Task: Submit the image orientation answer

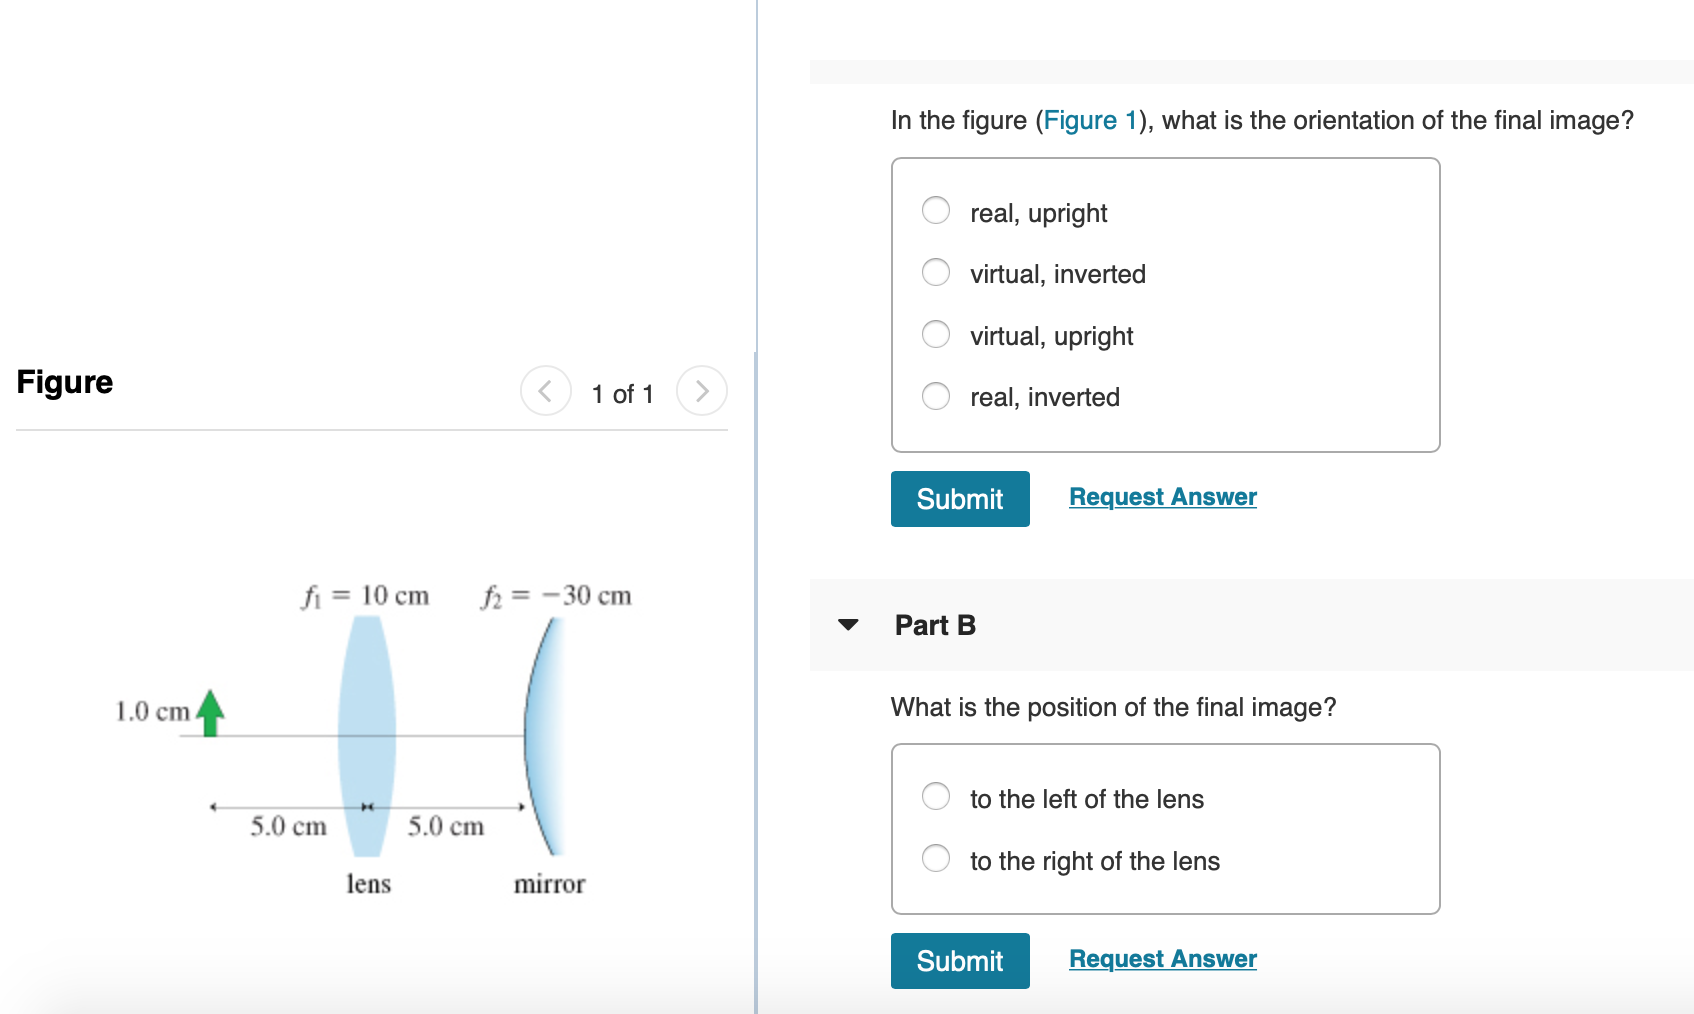Action: [x=959, y=498]
